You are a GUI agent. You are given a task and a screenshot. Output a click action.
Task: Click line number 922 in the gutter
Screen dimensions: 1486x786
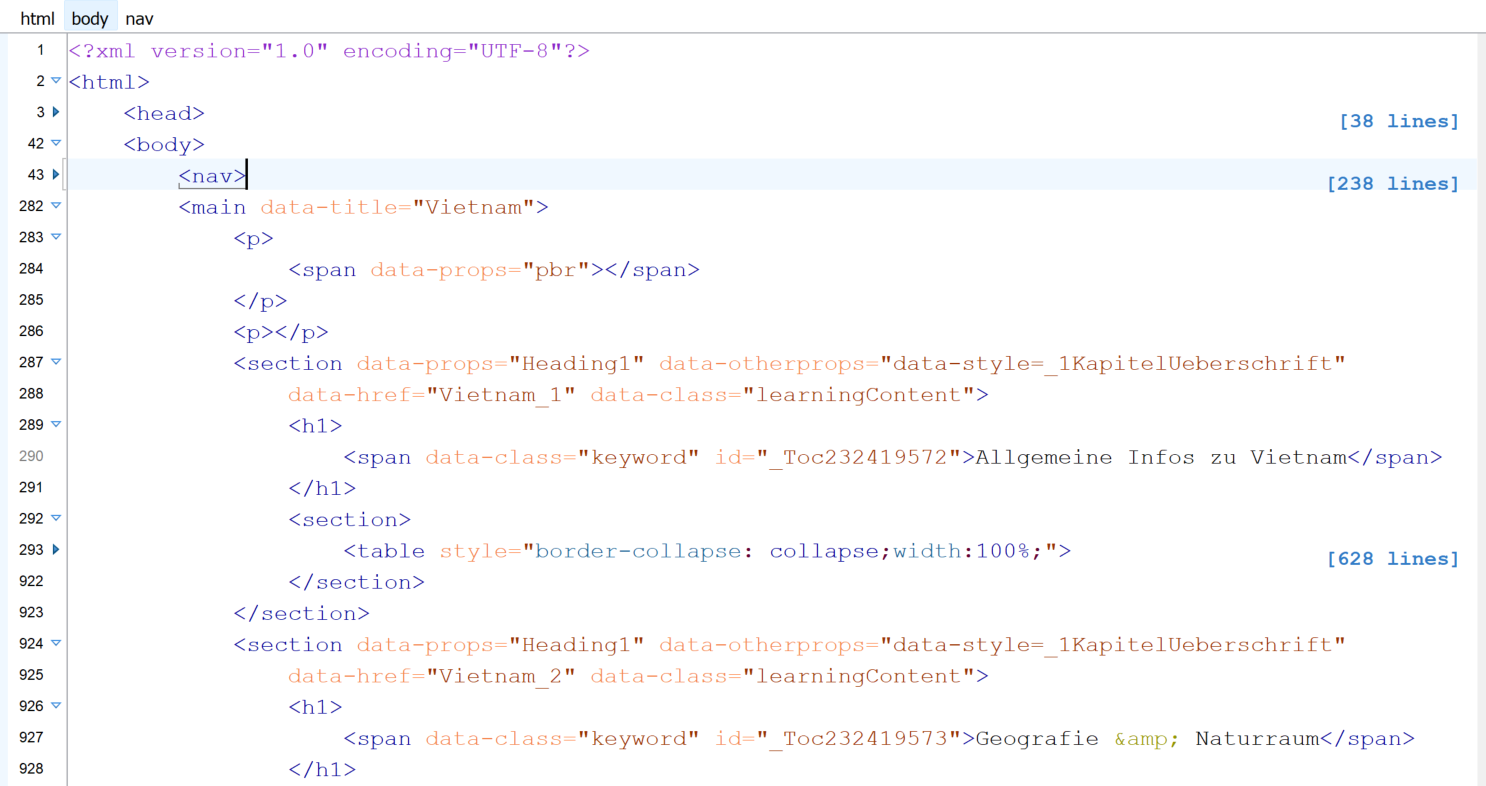pos(31,581)
